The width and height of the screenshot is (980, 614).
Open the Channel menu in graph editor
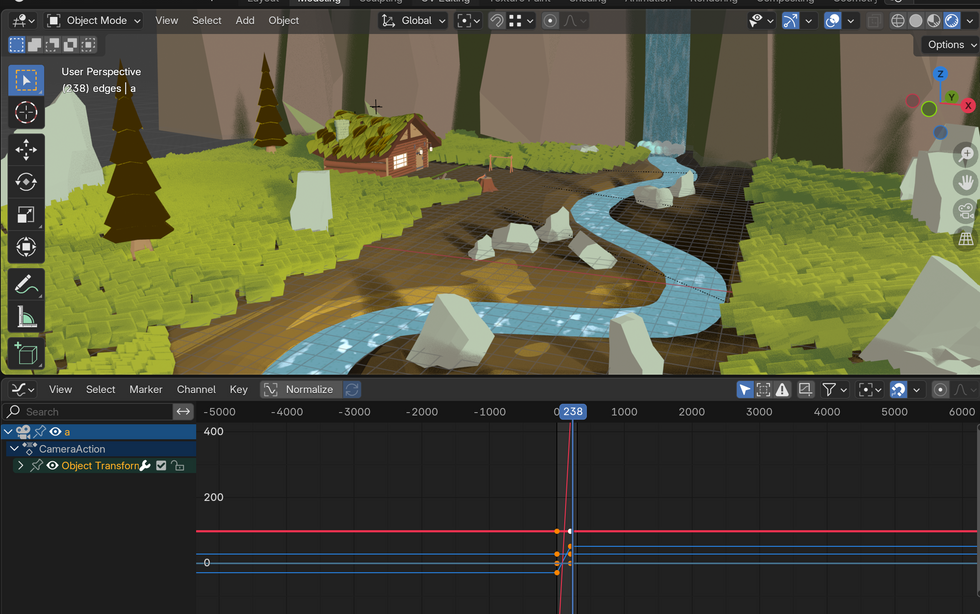196,389
